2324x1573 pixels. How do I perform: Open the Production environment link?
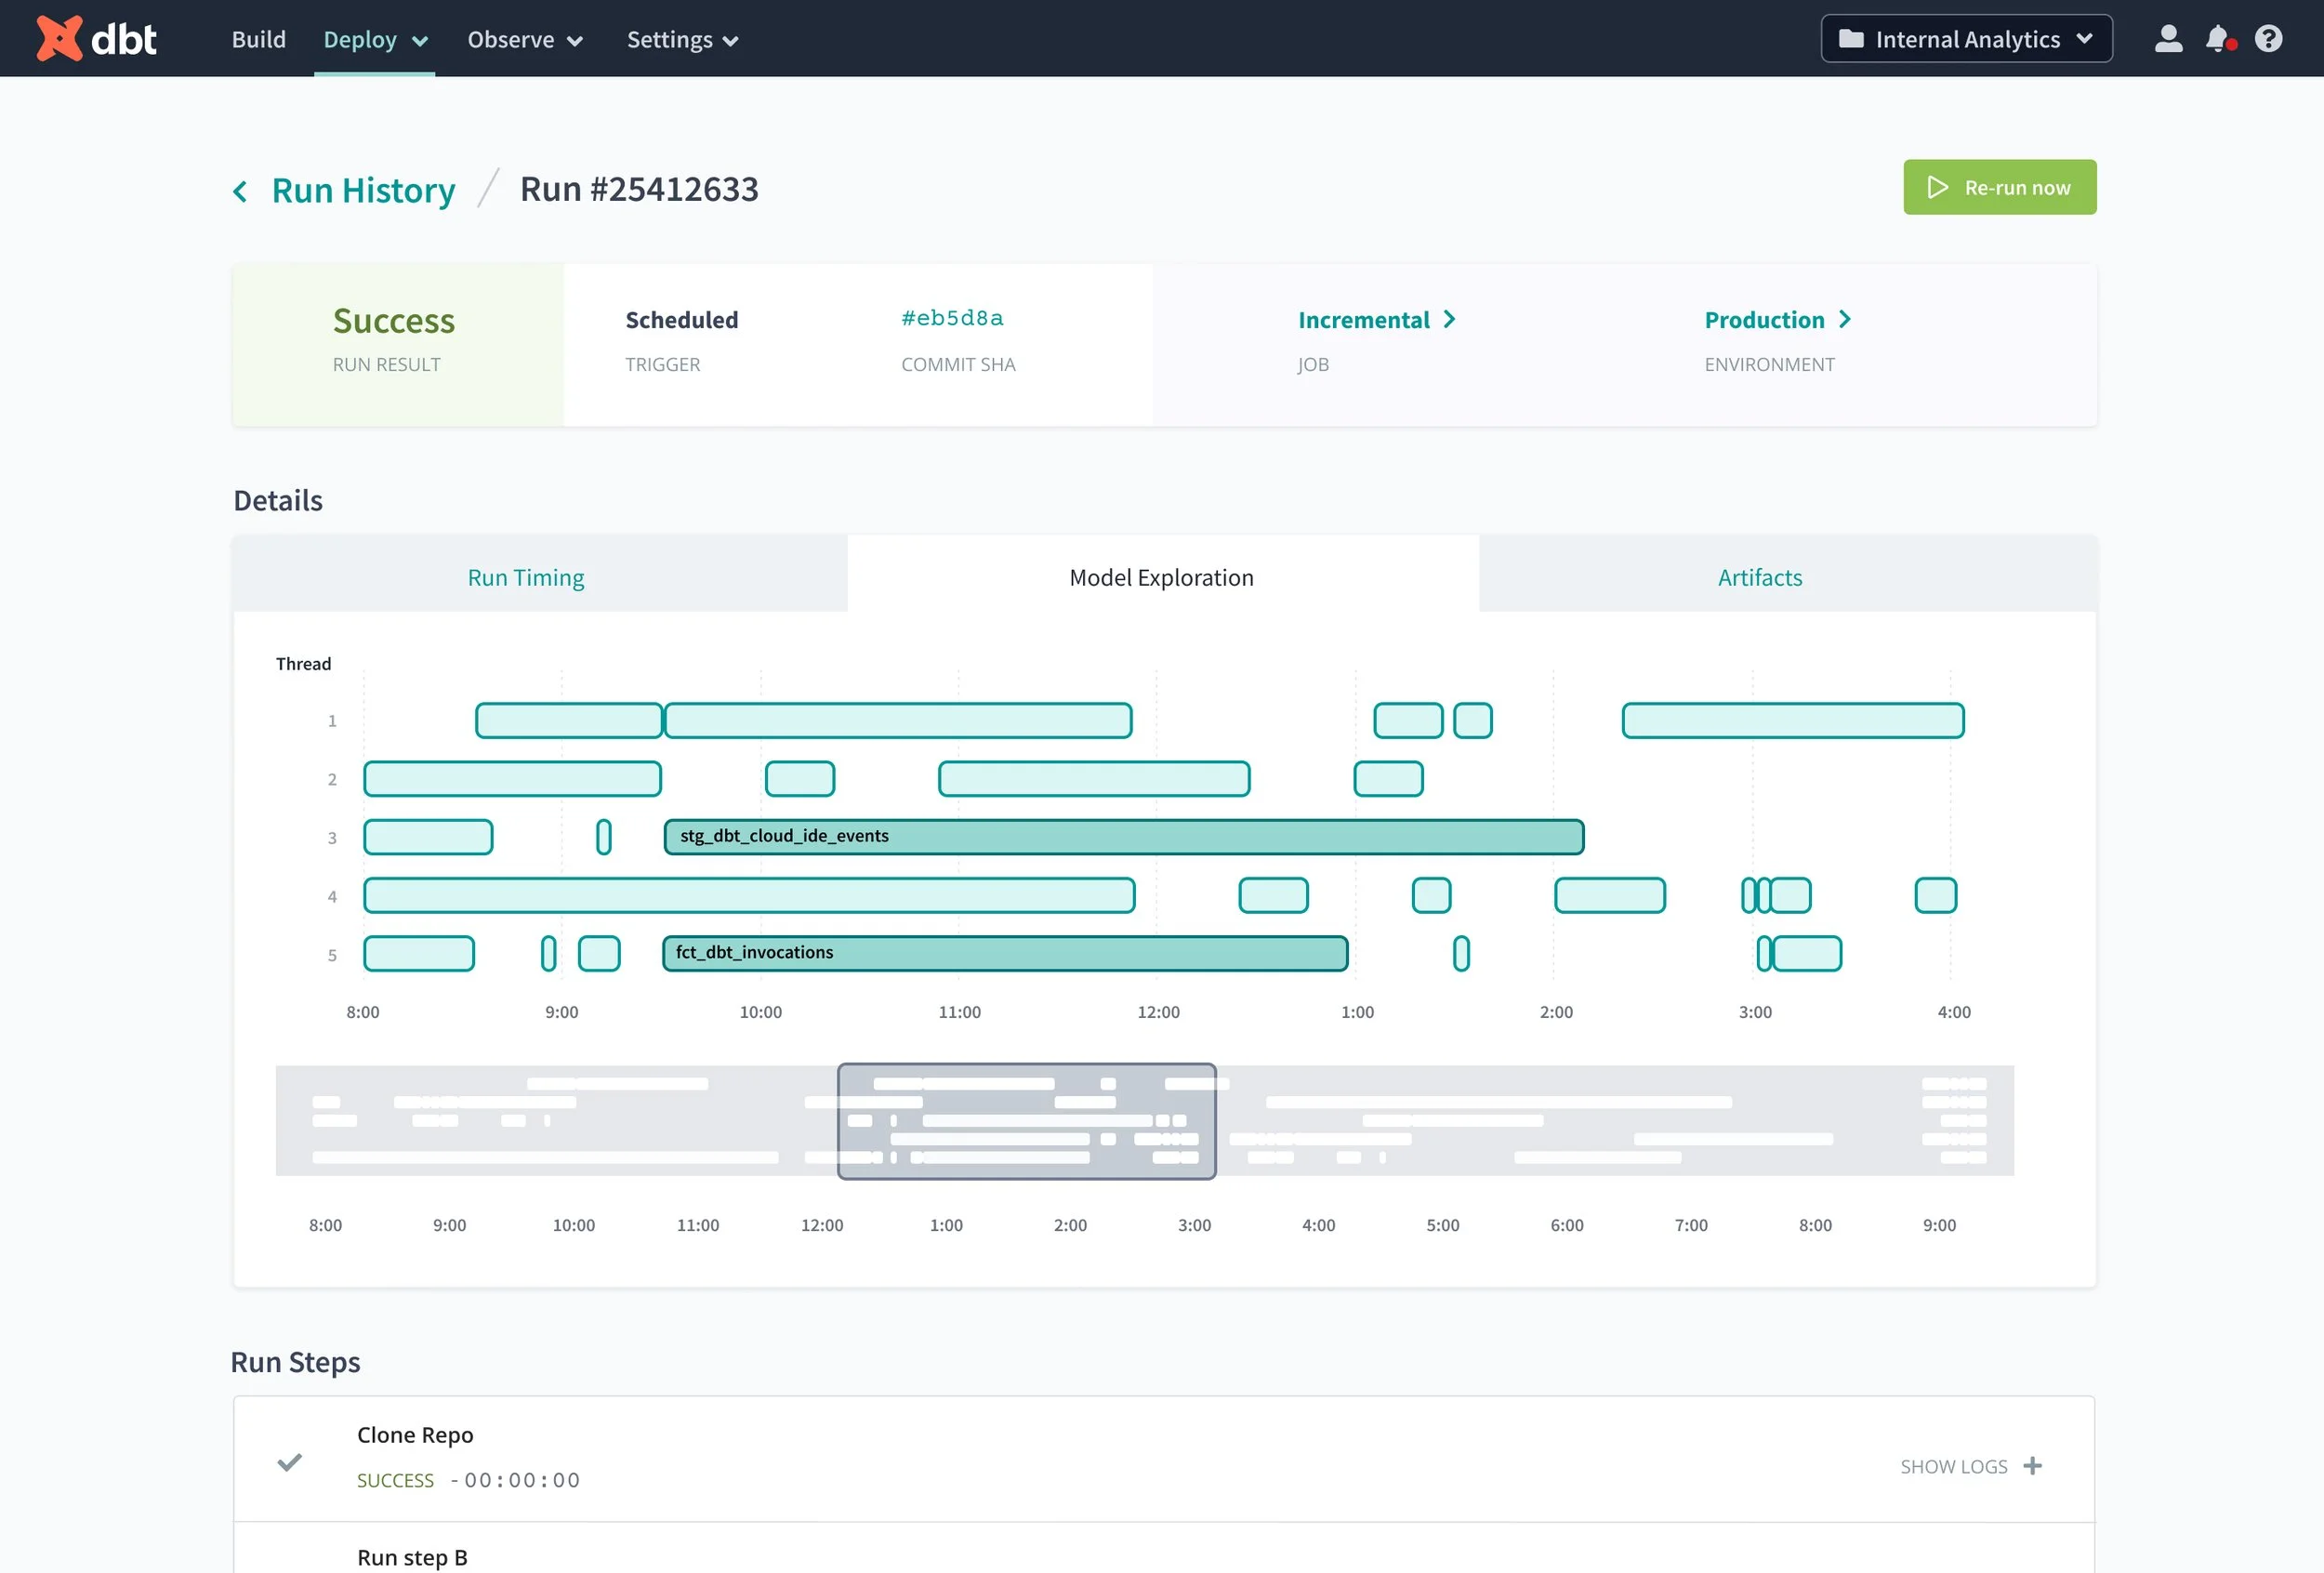click(1778, 320)
